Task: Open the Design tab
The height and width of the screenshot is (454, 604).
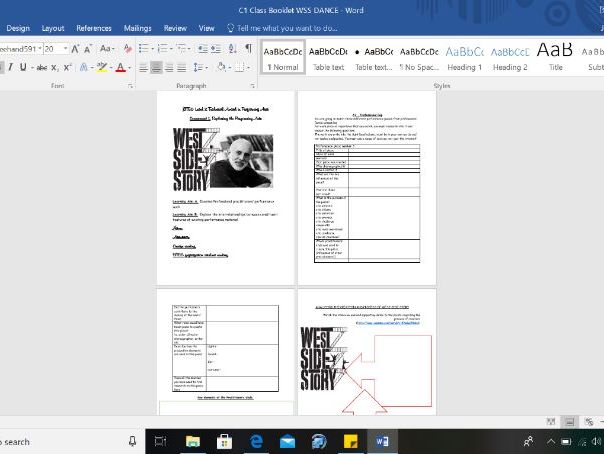Action: pos(18,28)
